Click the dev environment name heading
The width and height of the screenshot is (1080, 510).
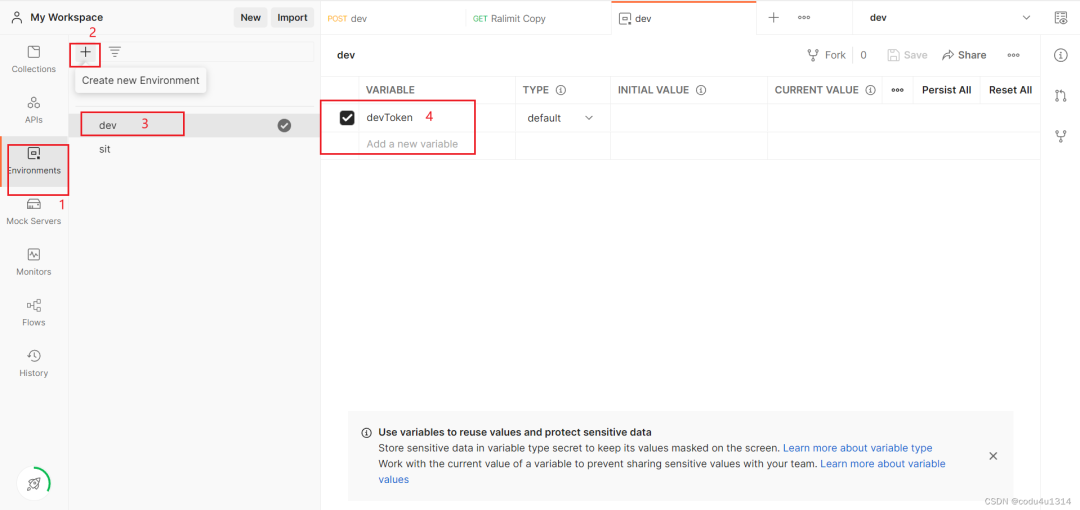tap(346, 55)
